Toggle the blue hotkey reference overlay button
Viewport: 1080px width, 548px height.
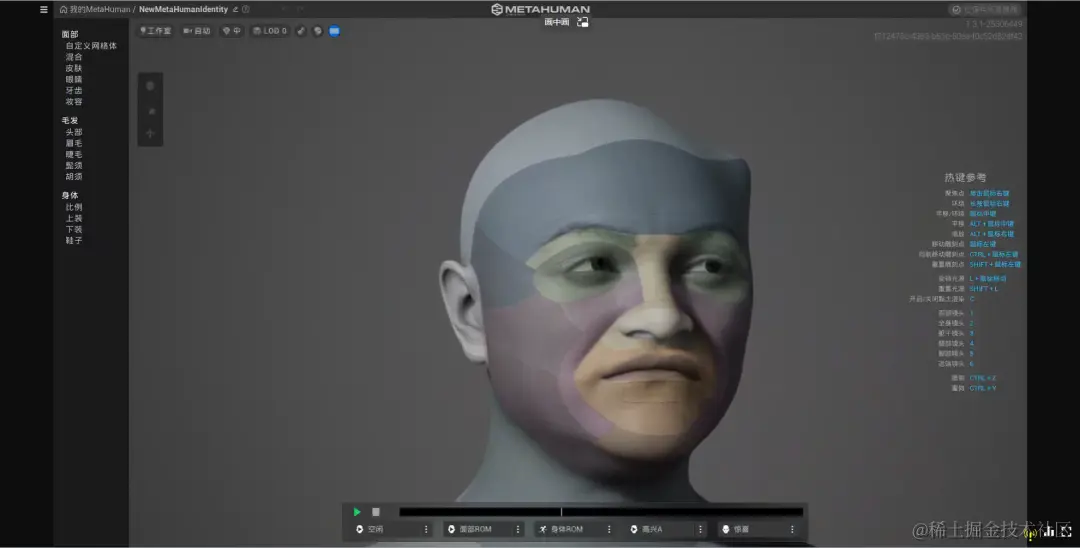click(335, 31)
